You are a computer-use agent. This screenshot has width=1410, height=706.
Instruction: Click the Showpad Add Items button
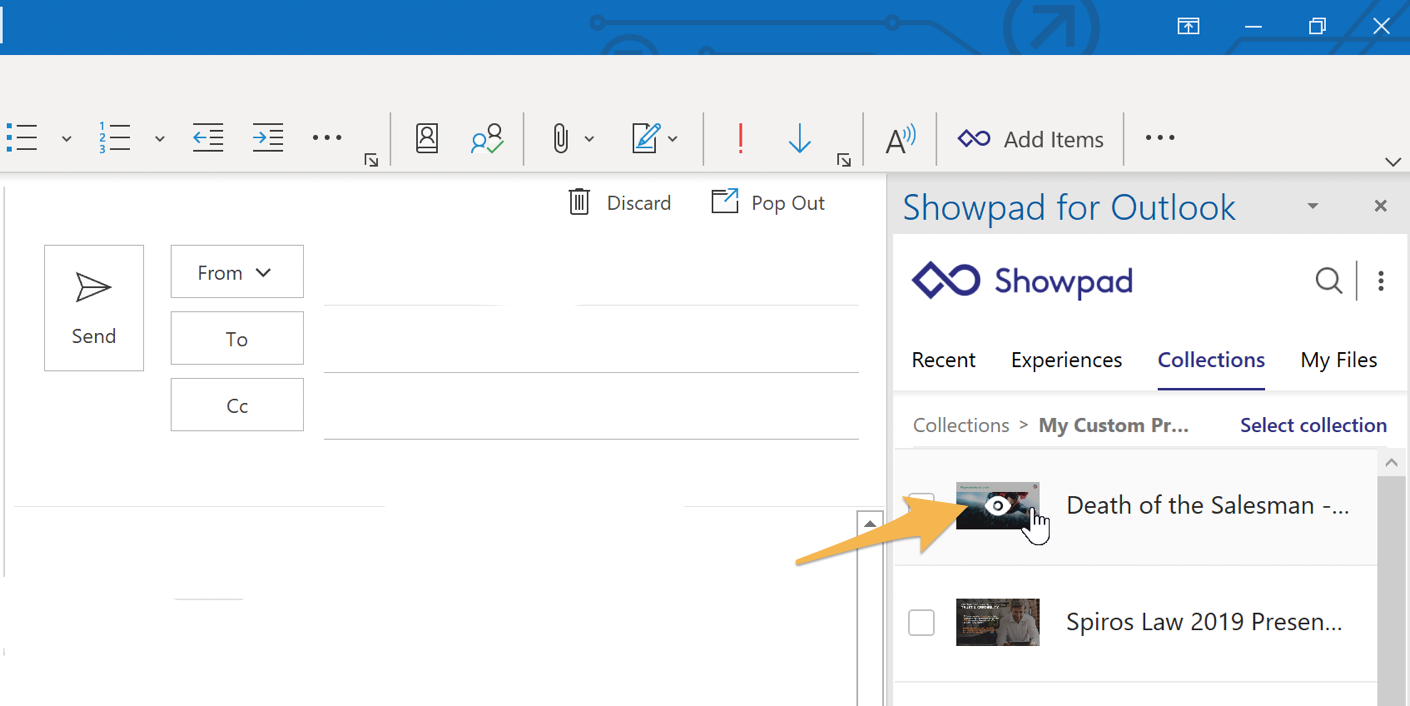click(x=1030, y=139)
